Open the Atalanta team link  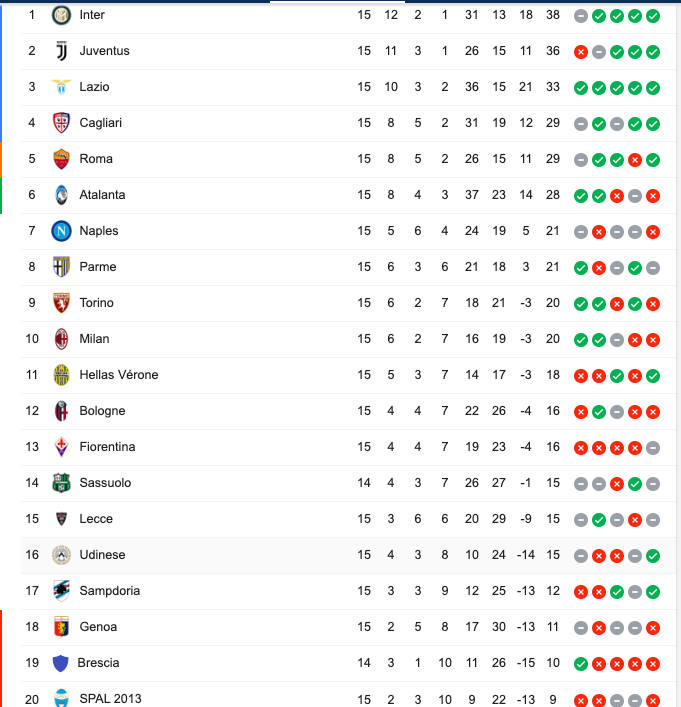[102, 195]
